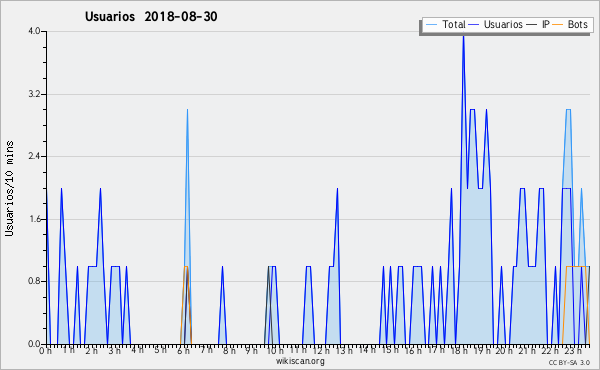Click the '16 h' x-axis label
Viewport: 600px width, 370px height.
(x=413, y=350)
